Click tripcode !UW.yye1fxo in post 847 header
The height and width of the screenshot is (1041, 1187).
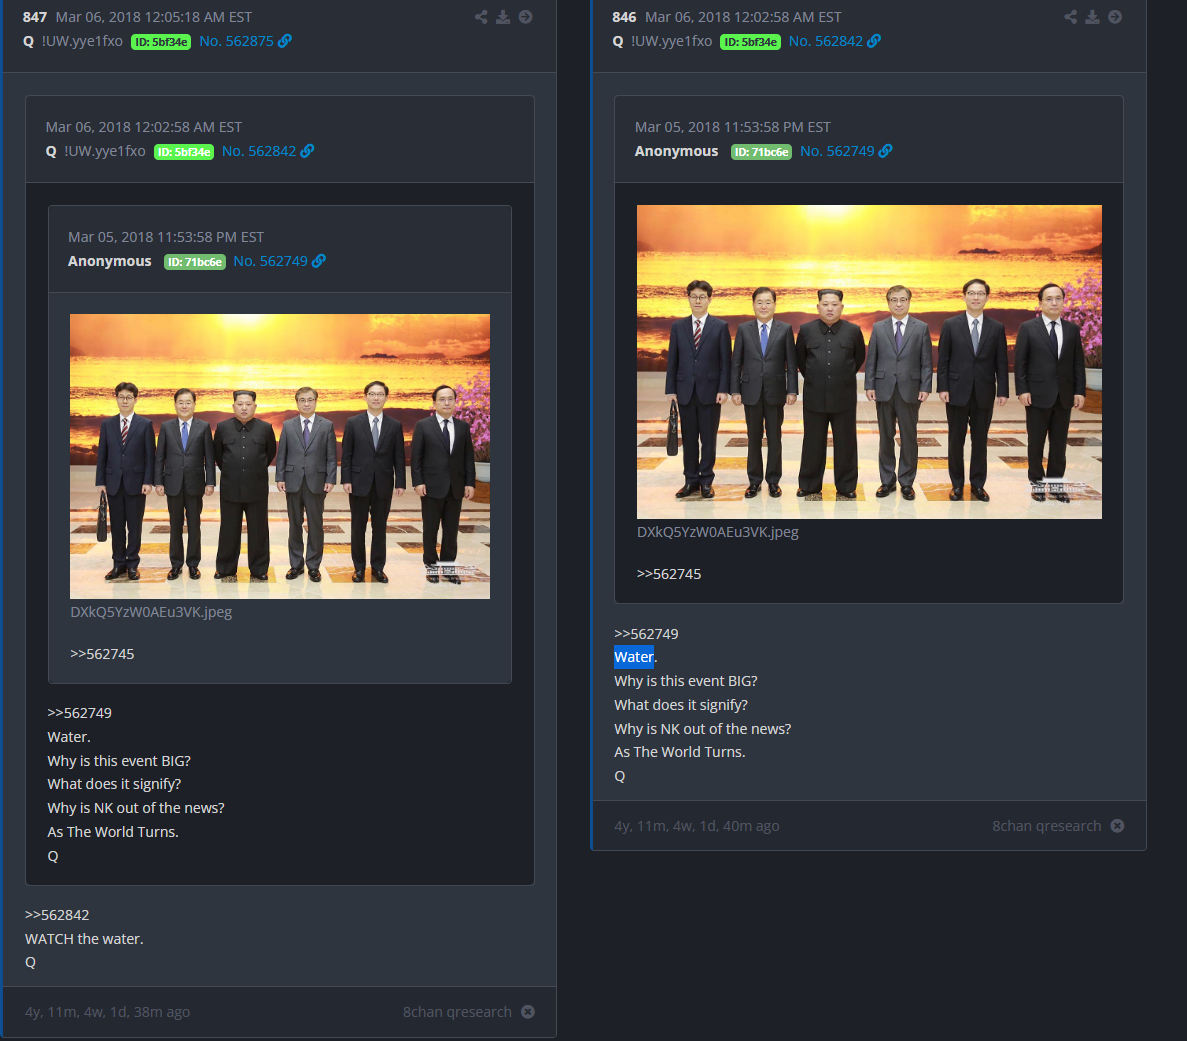coord(83,41)
